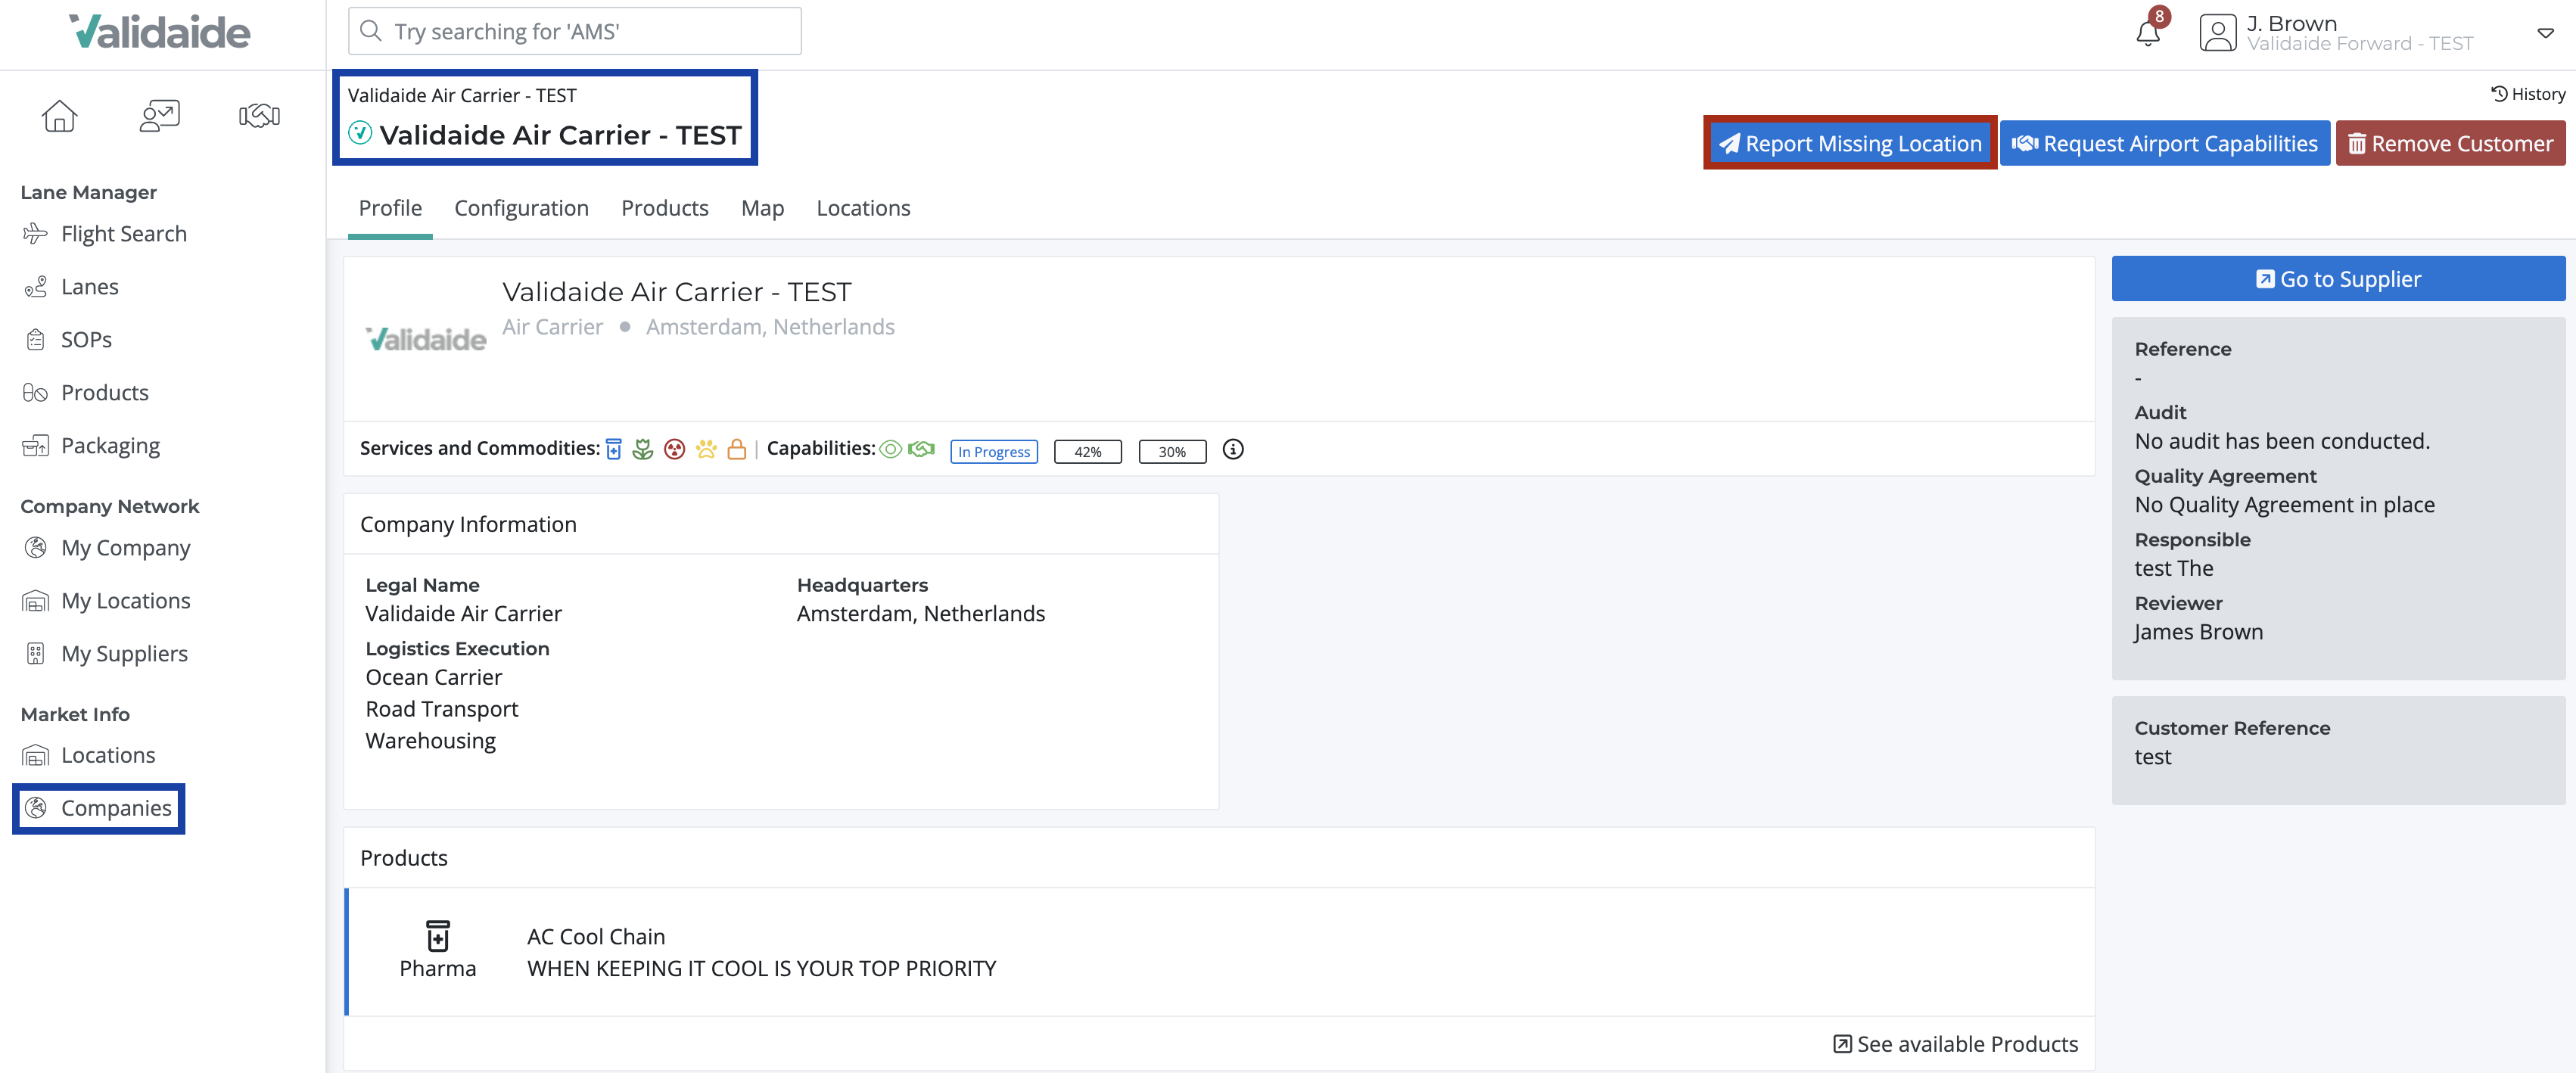
Task: Open the J. Brown user avatar icon
Action: click(2217, 33)
